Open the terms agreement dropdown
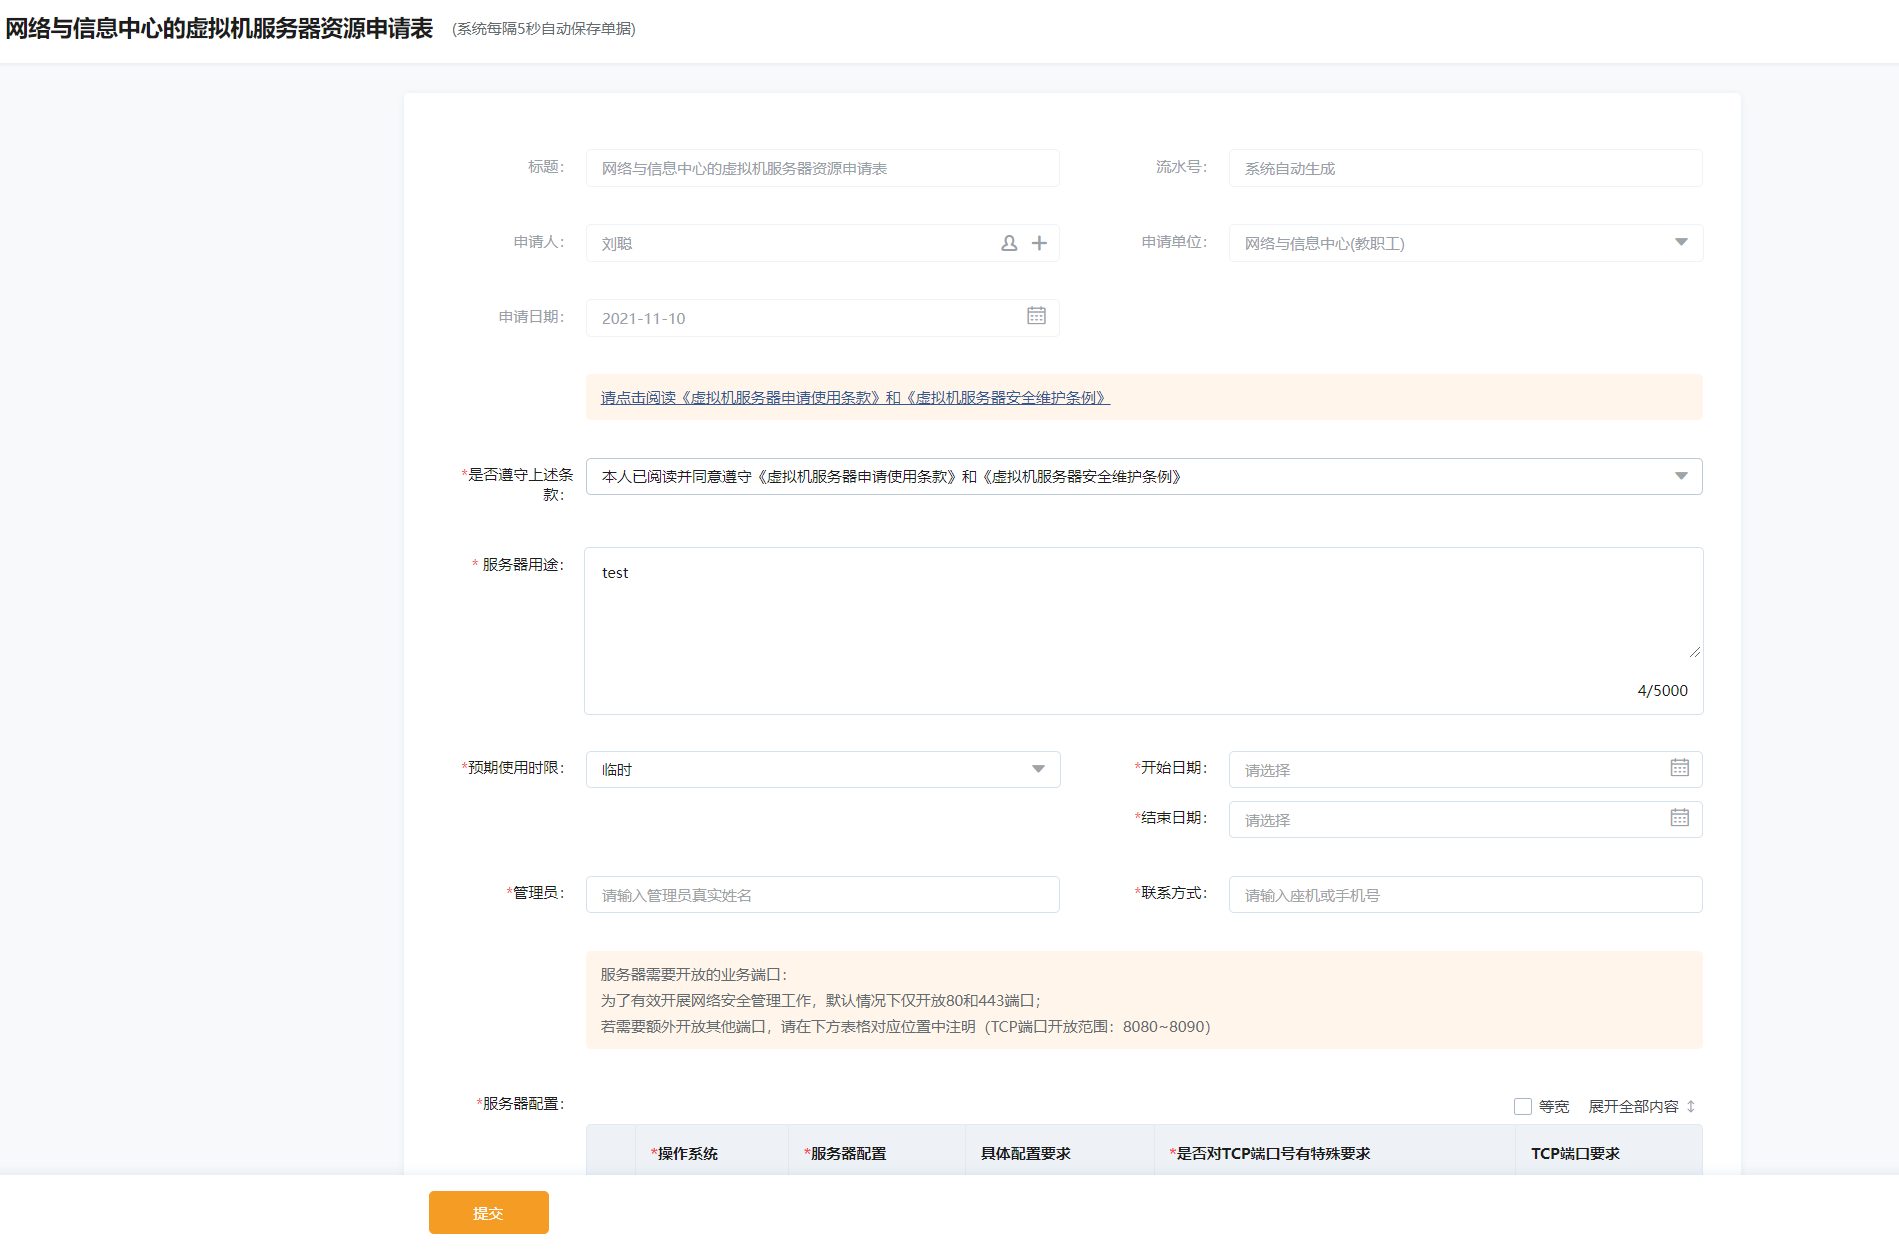 (x=1681, y=476)
